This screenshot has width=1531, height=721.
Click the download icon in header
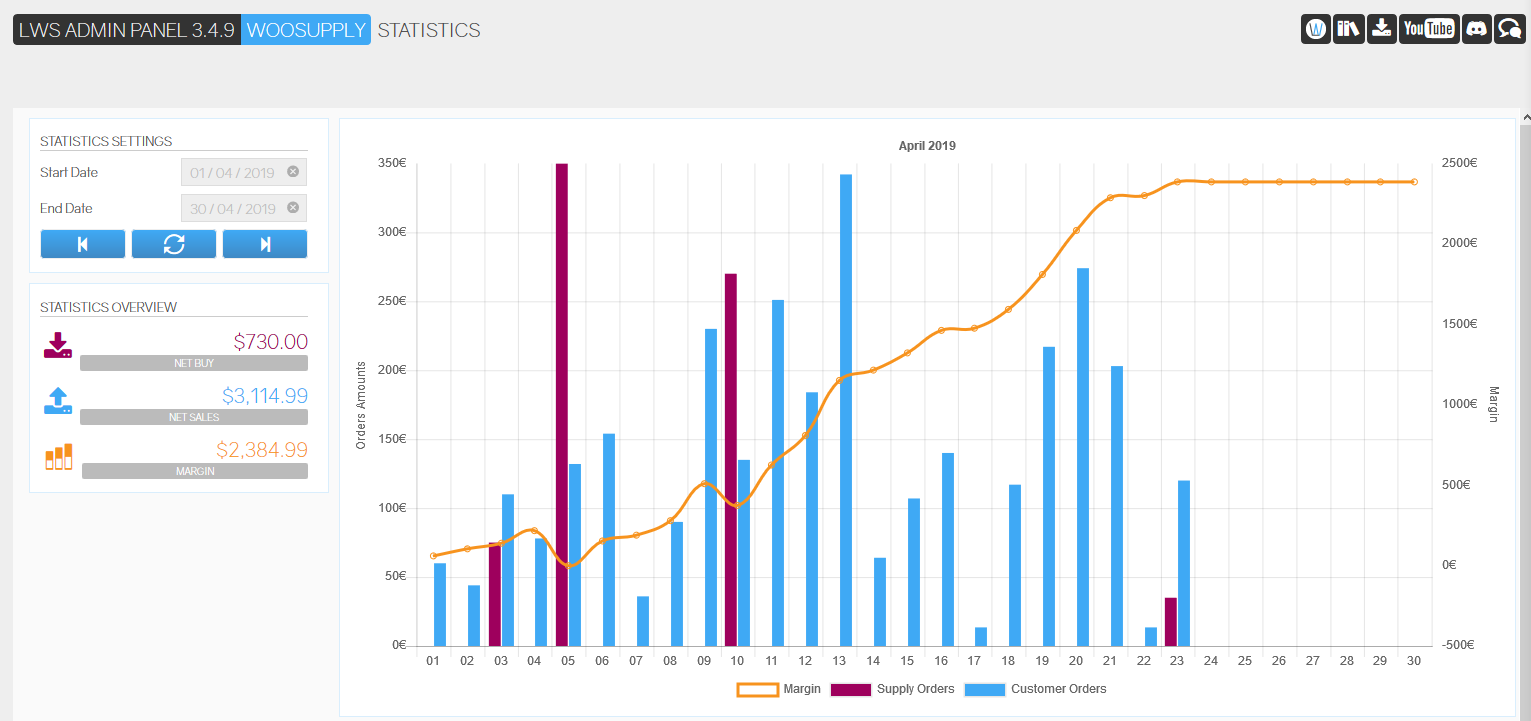1381,29
